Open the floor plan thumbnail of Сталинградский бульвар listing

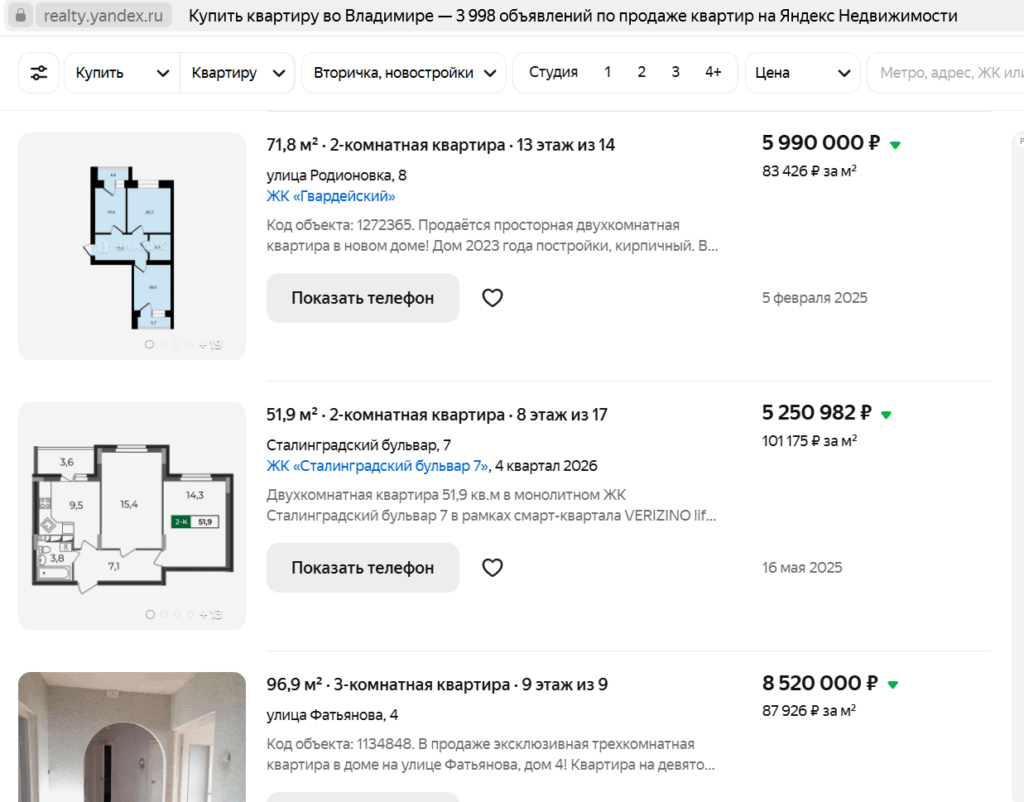132,516
